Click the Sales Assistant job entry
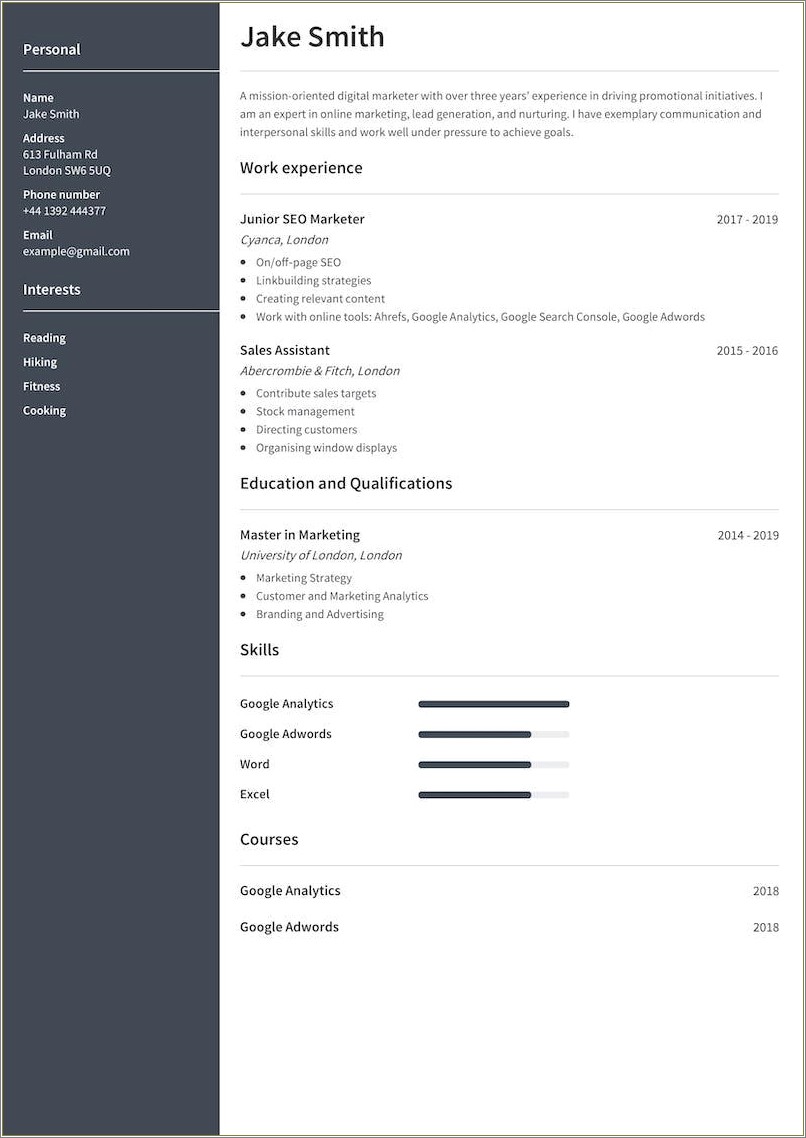The image size is (806, 1138). coord(284,350)
